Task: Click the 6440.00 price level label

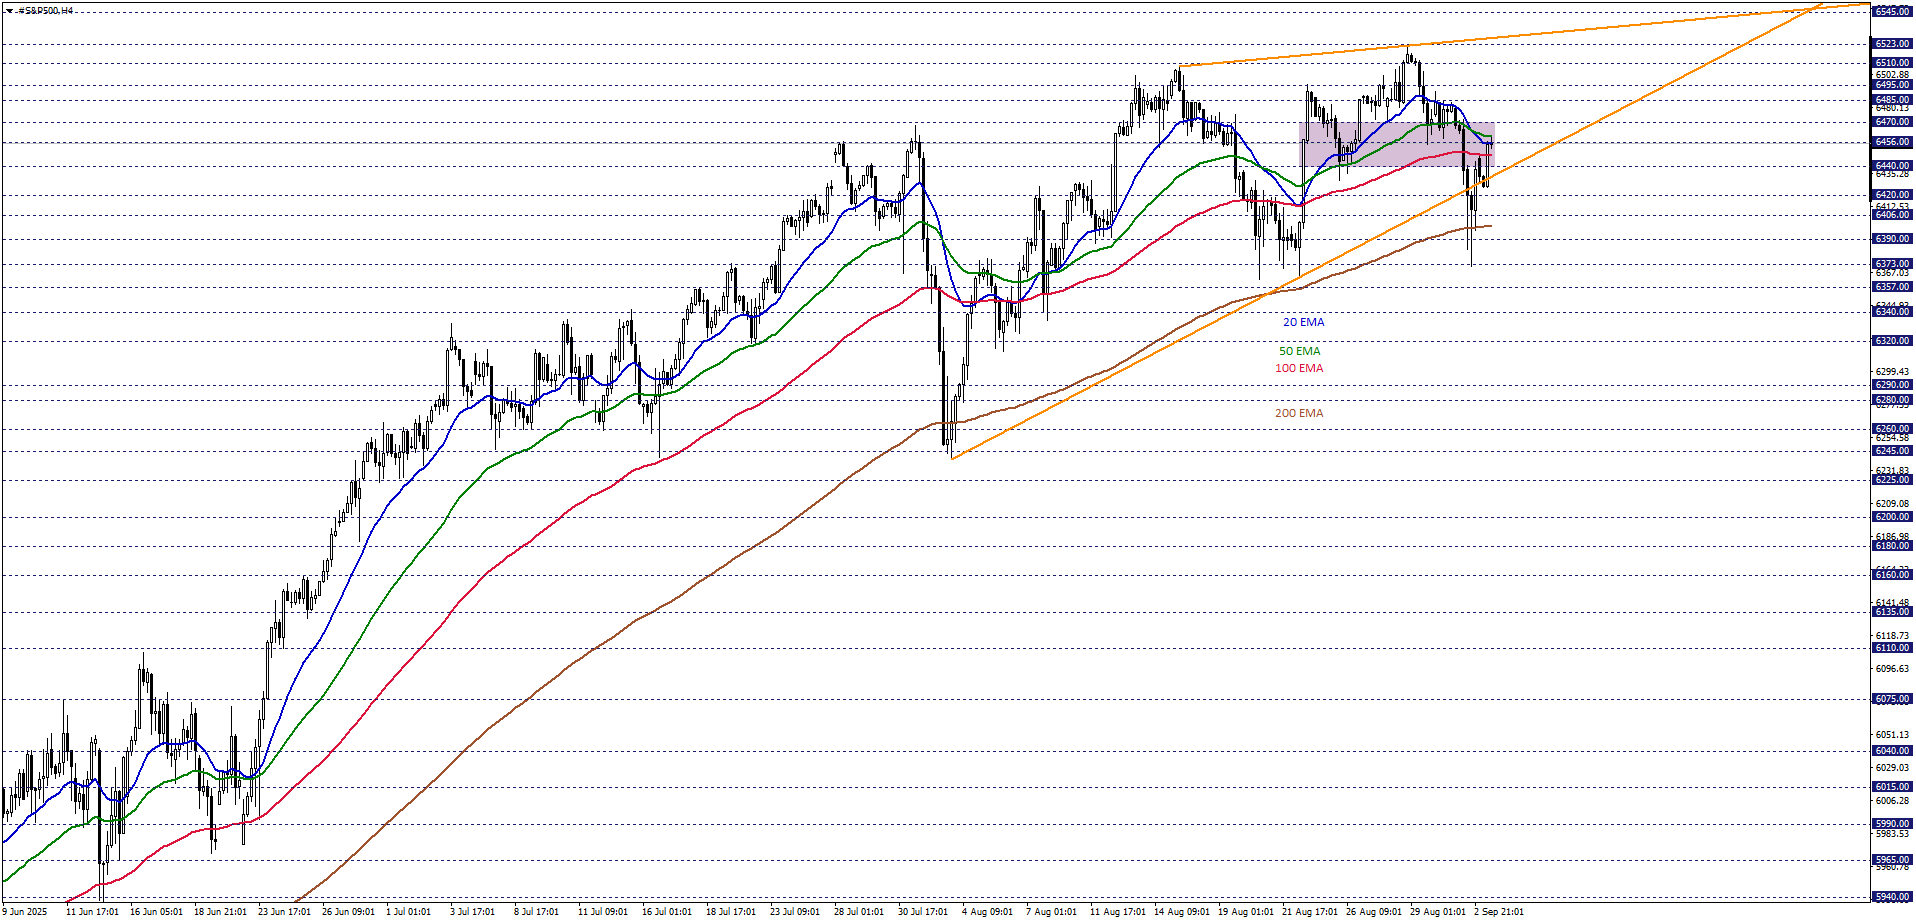Action: coord(1891,166)
